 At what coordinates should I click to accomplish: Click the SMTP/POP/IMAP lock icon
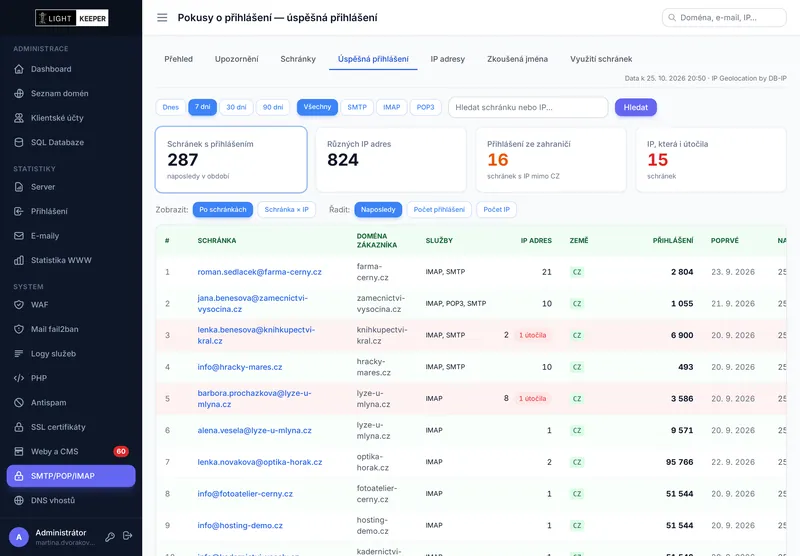19,476
